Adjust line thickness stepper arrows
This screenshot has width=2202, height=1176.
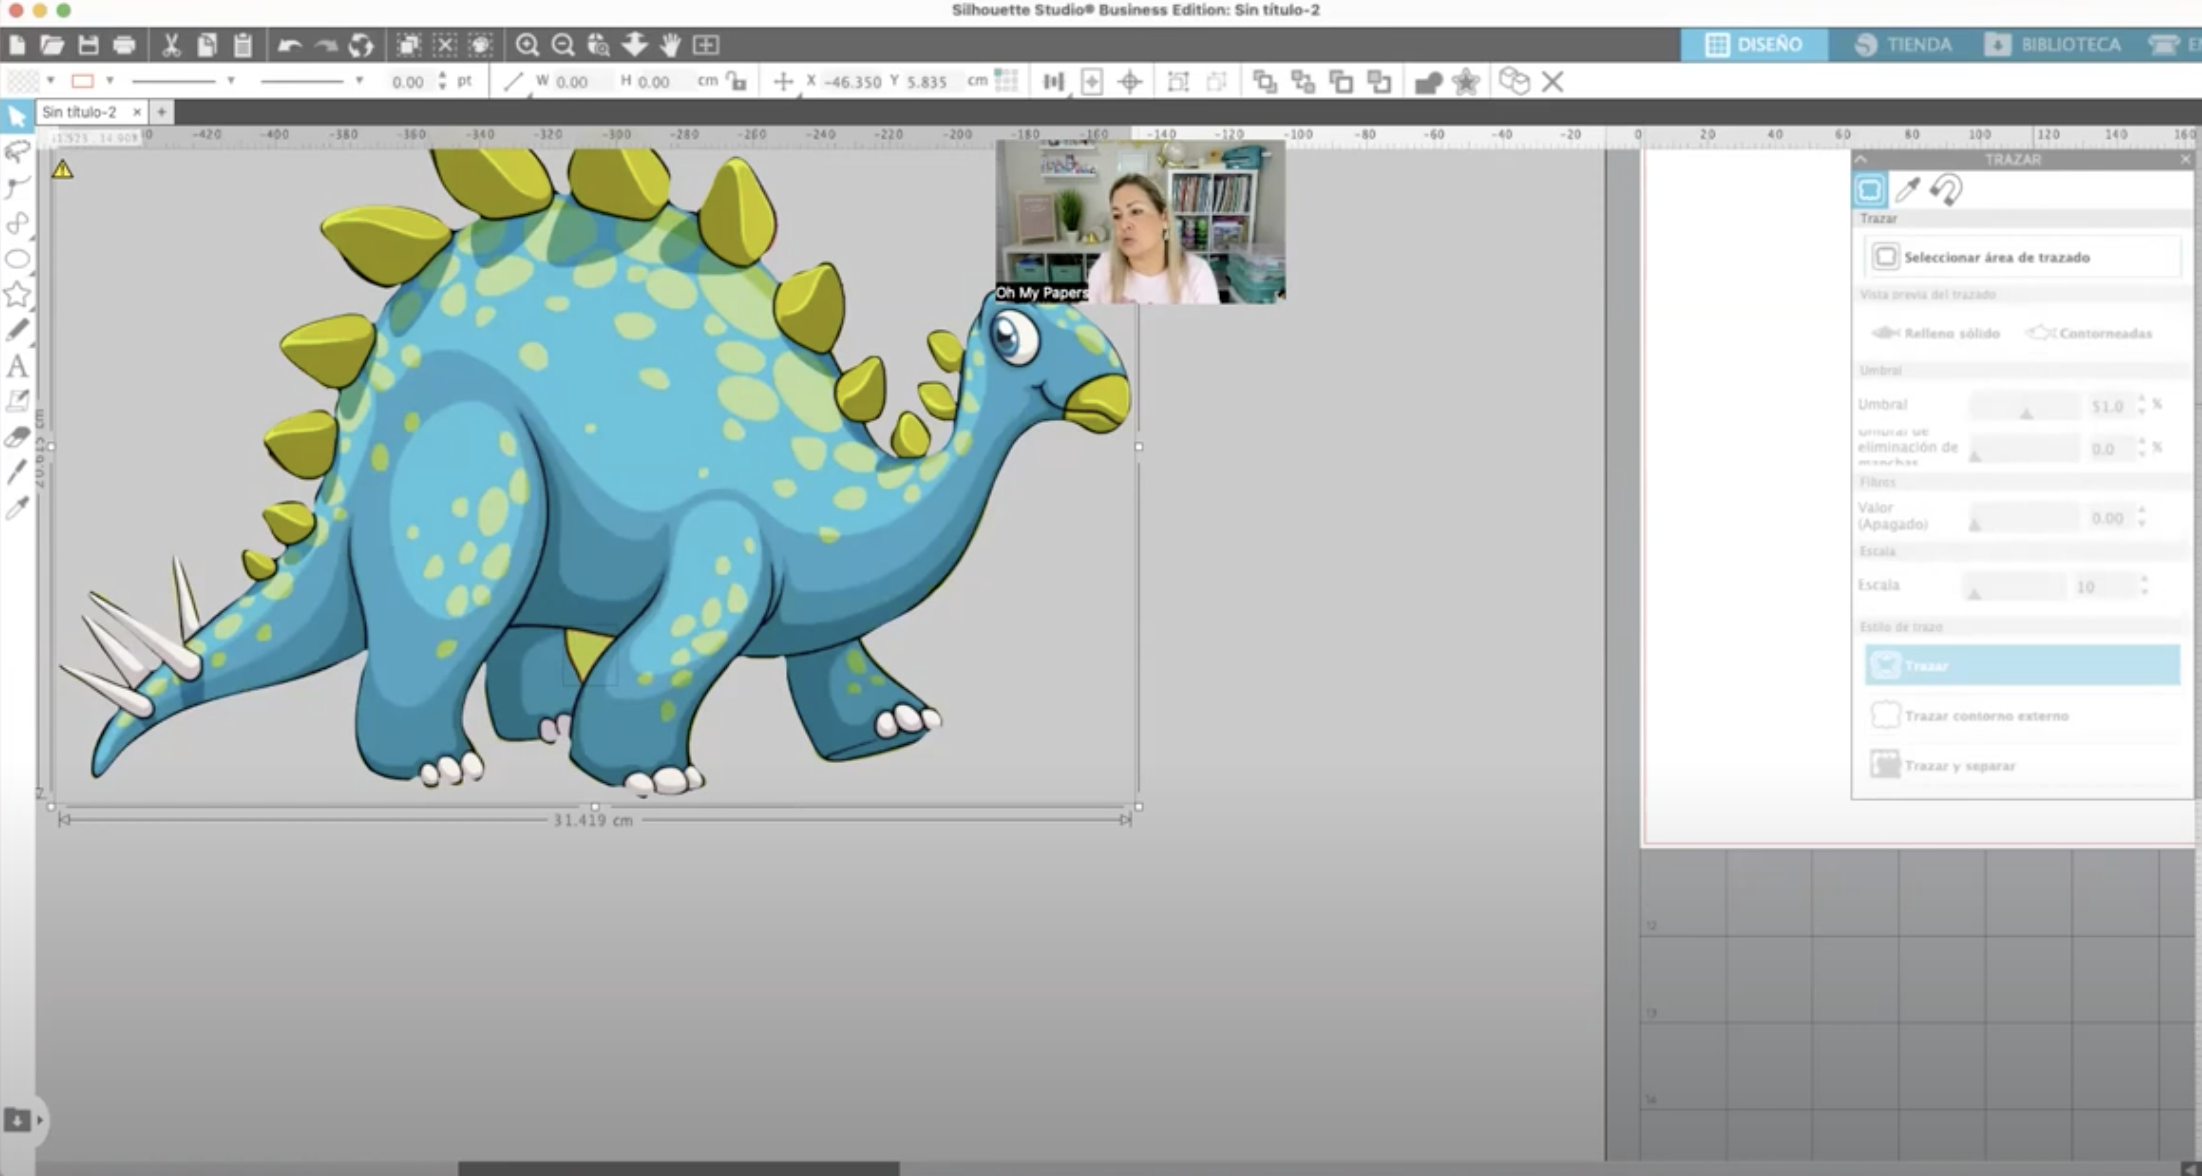[x=443, y=82]
